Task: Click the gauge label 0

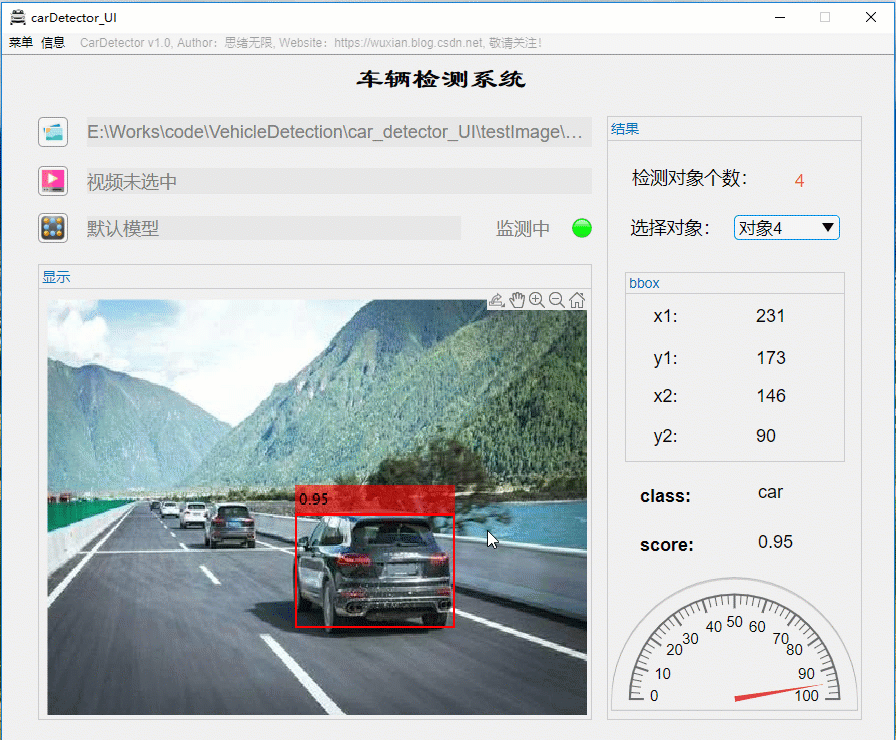Action: click(x=654, y=695)
